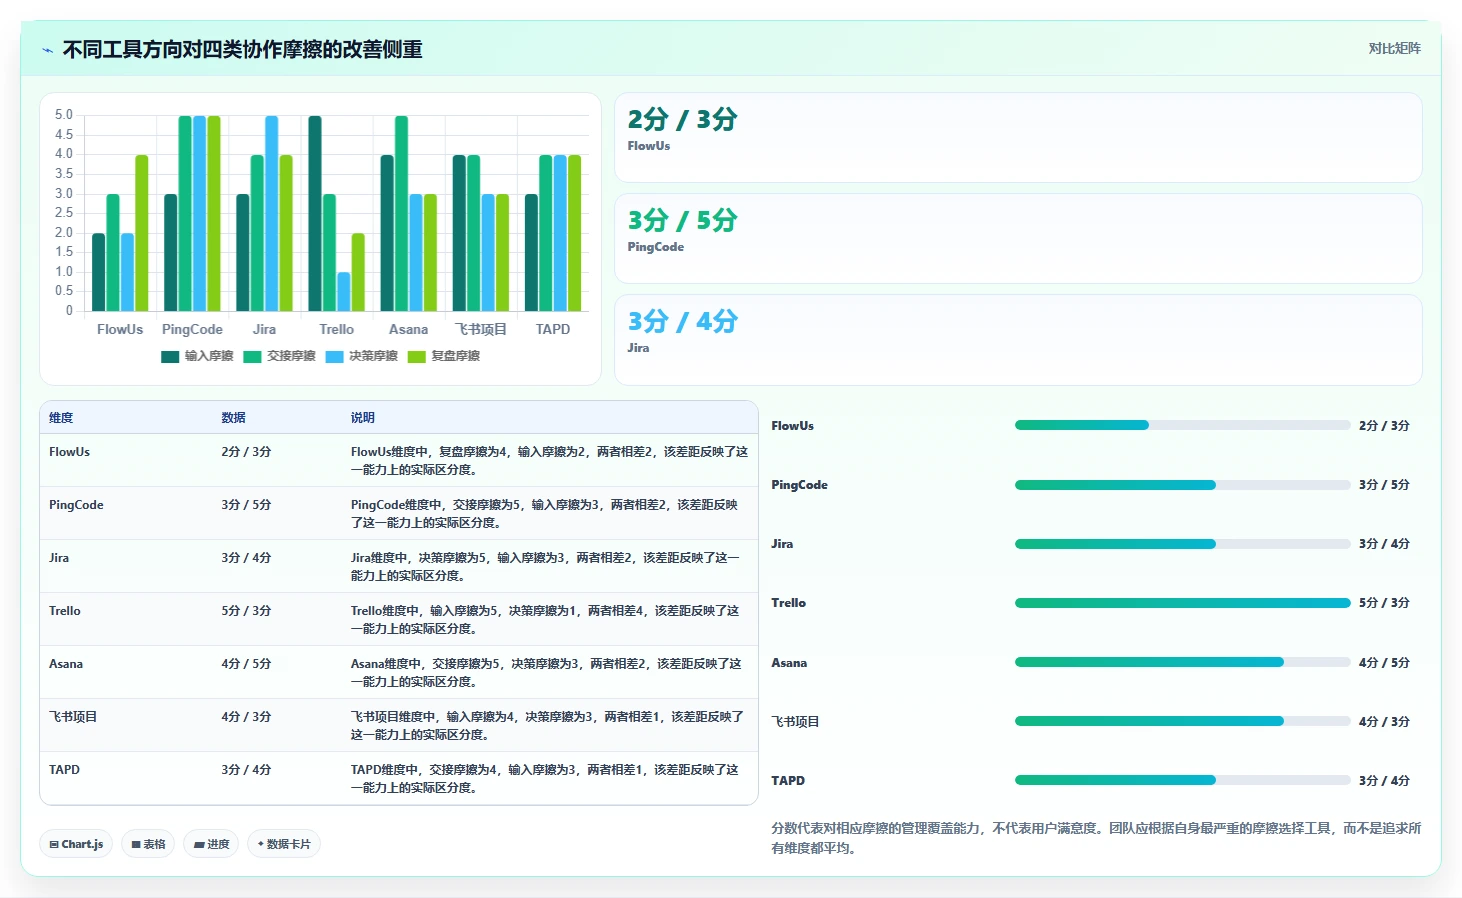Image resolution: width=1462 pixels, height=898 pixels.
Task: Toggle the 交接摩擦 legend item
Action: pyautogui.click(x=279, y=356)
